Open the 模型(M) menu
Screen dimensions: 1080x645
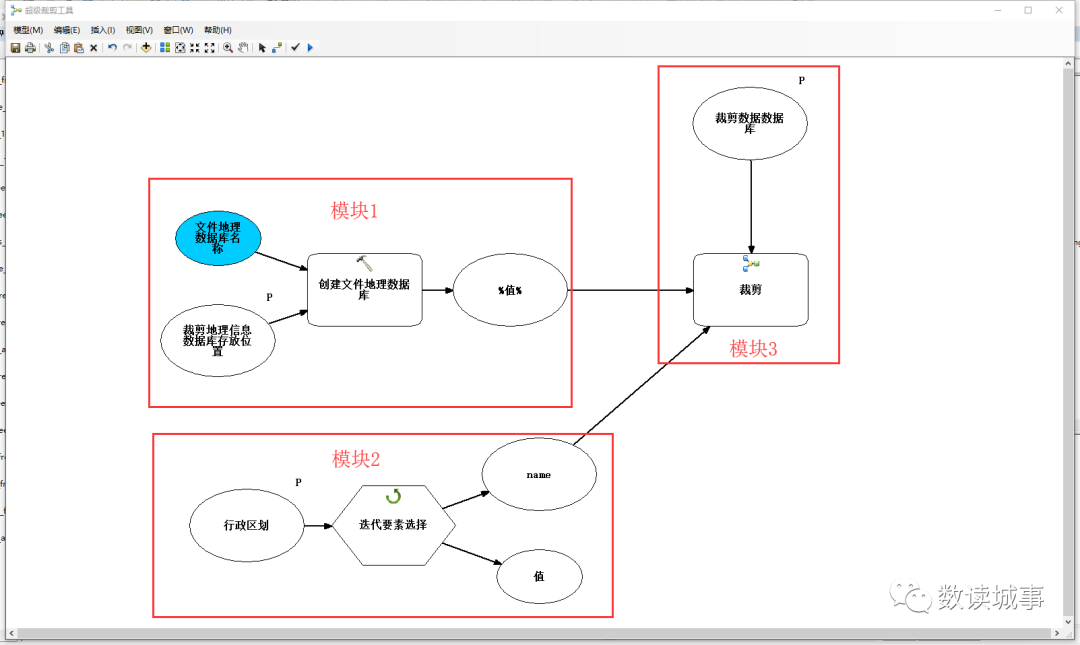[x=28, y=30]
